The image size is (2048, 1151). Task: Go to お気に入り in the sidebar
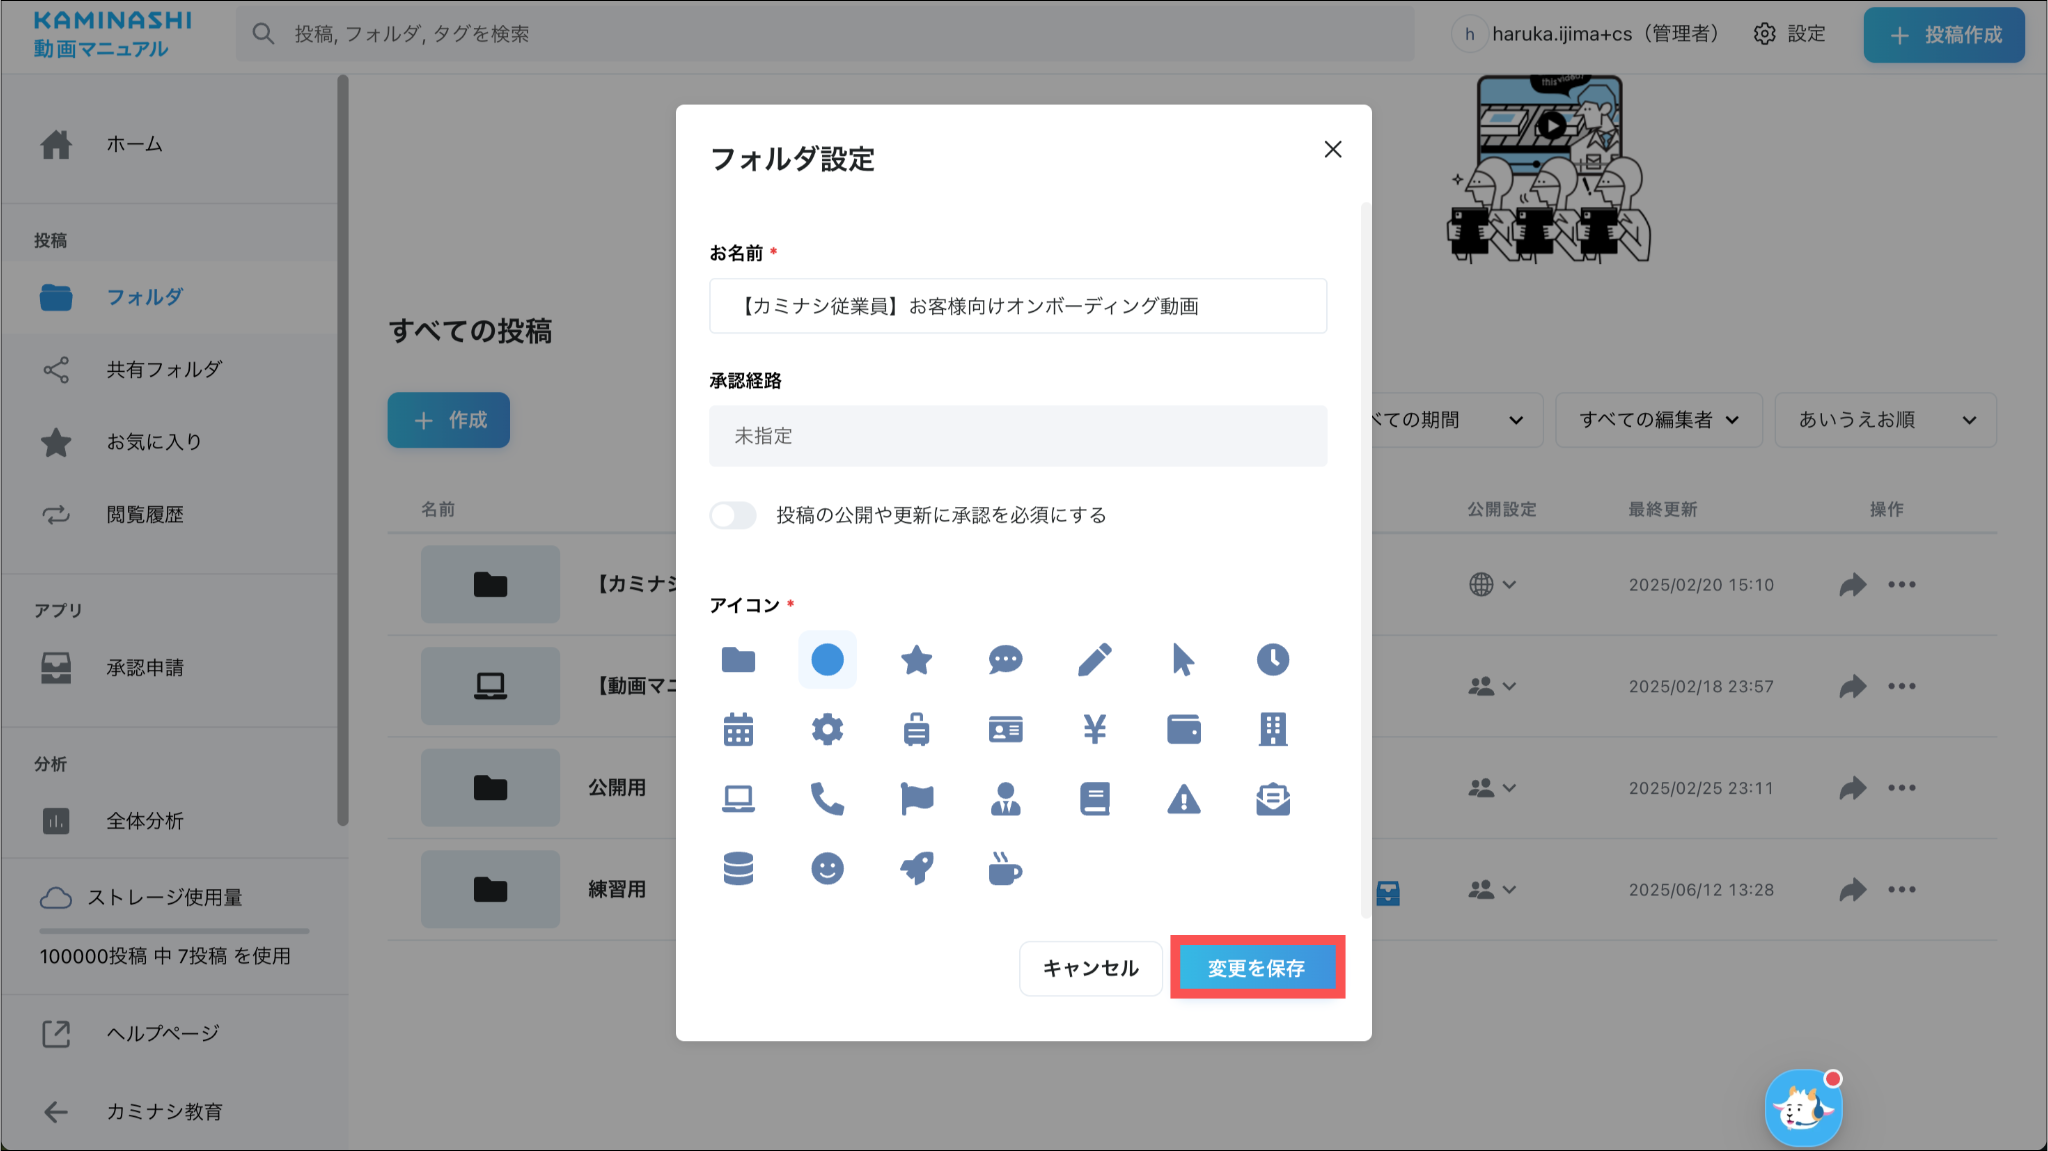click(154, 442)
